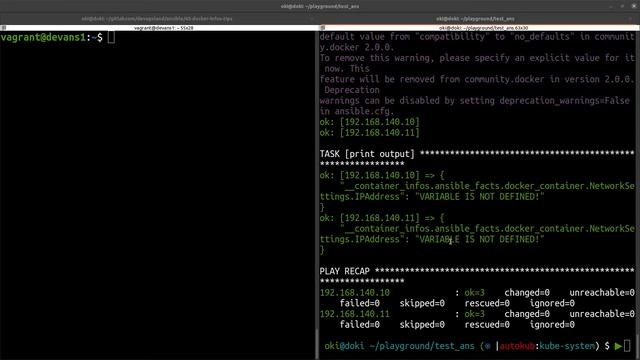Click the '~/playground/test_ans' path in the prompt
The image size is (640, 360).
pos(422,346)
